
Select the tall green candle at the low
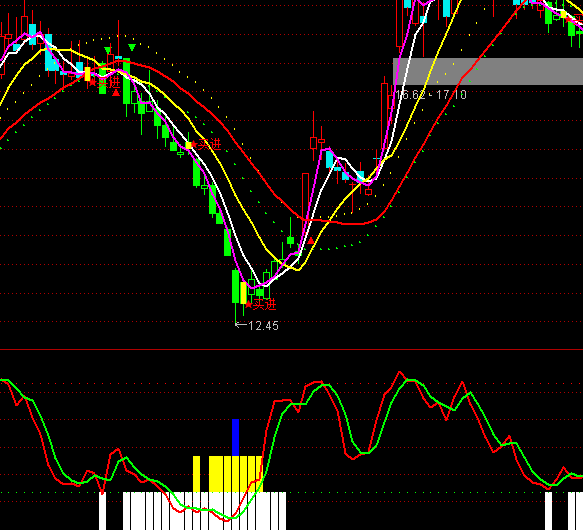tap(235, 286)
